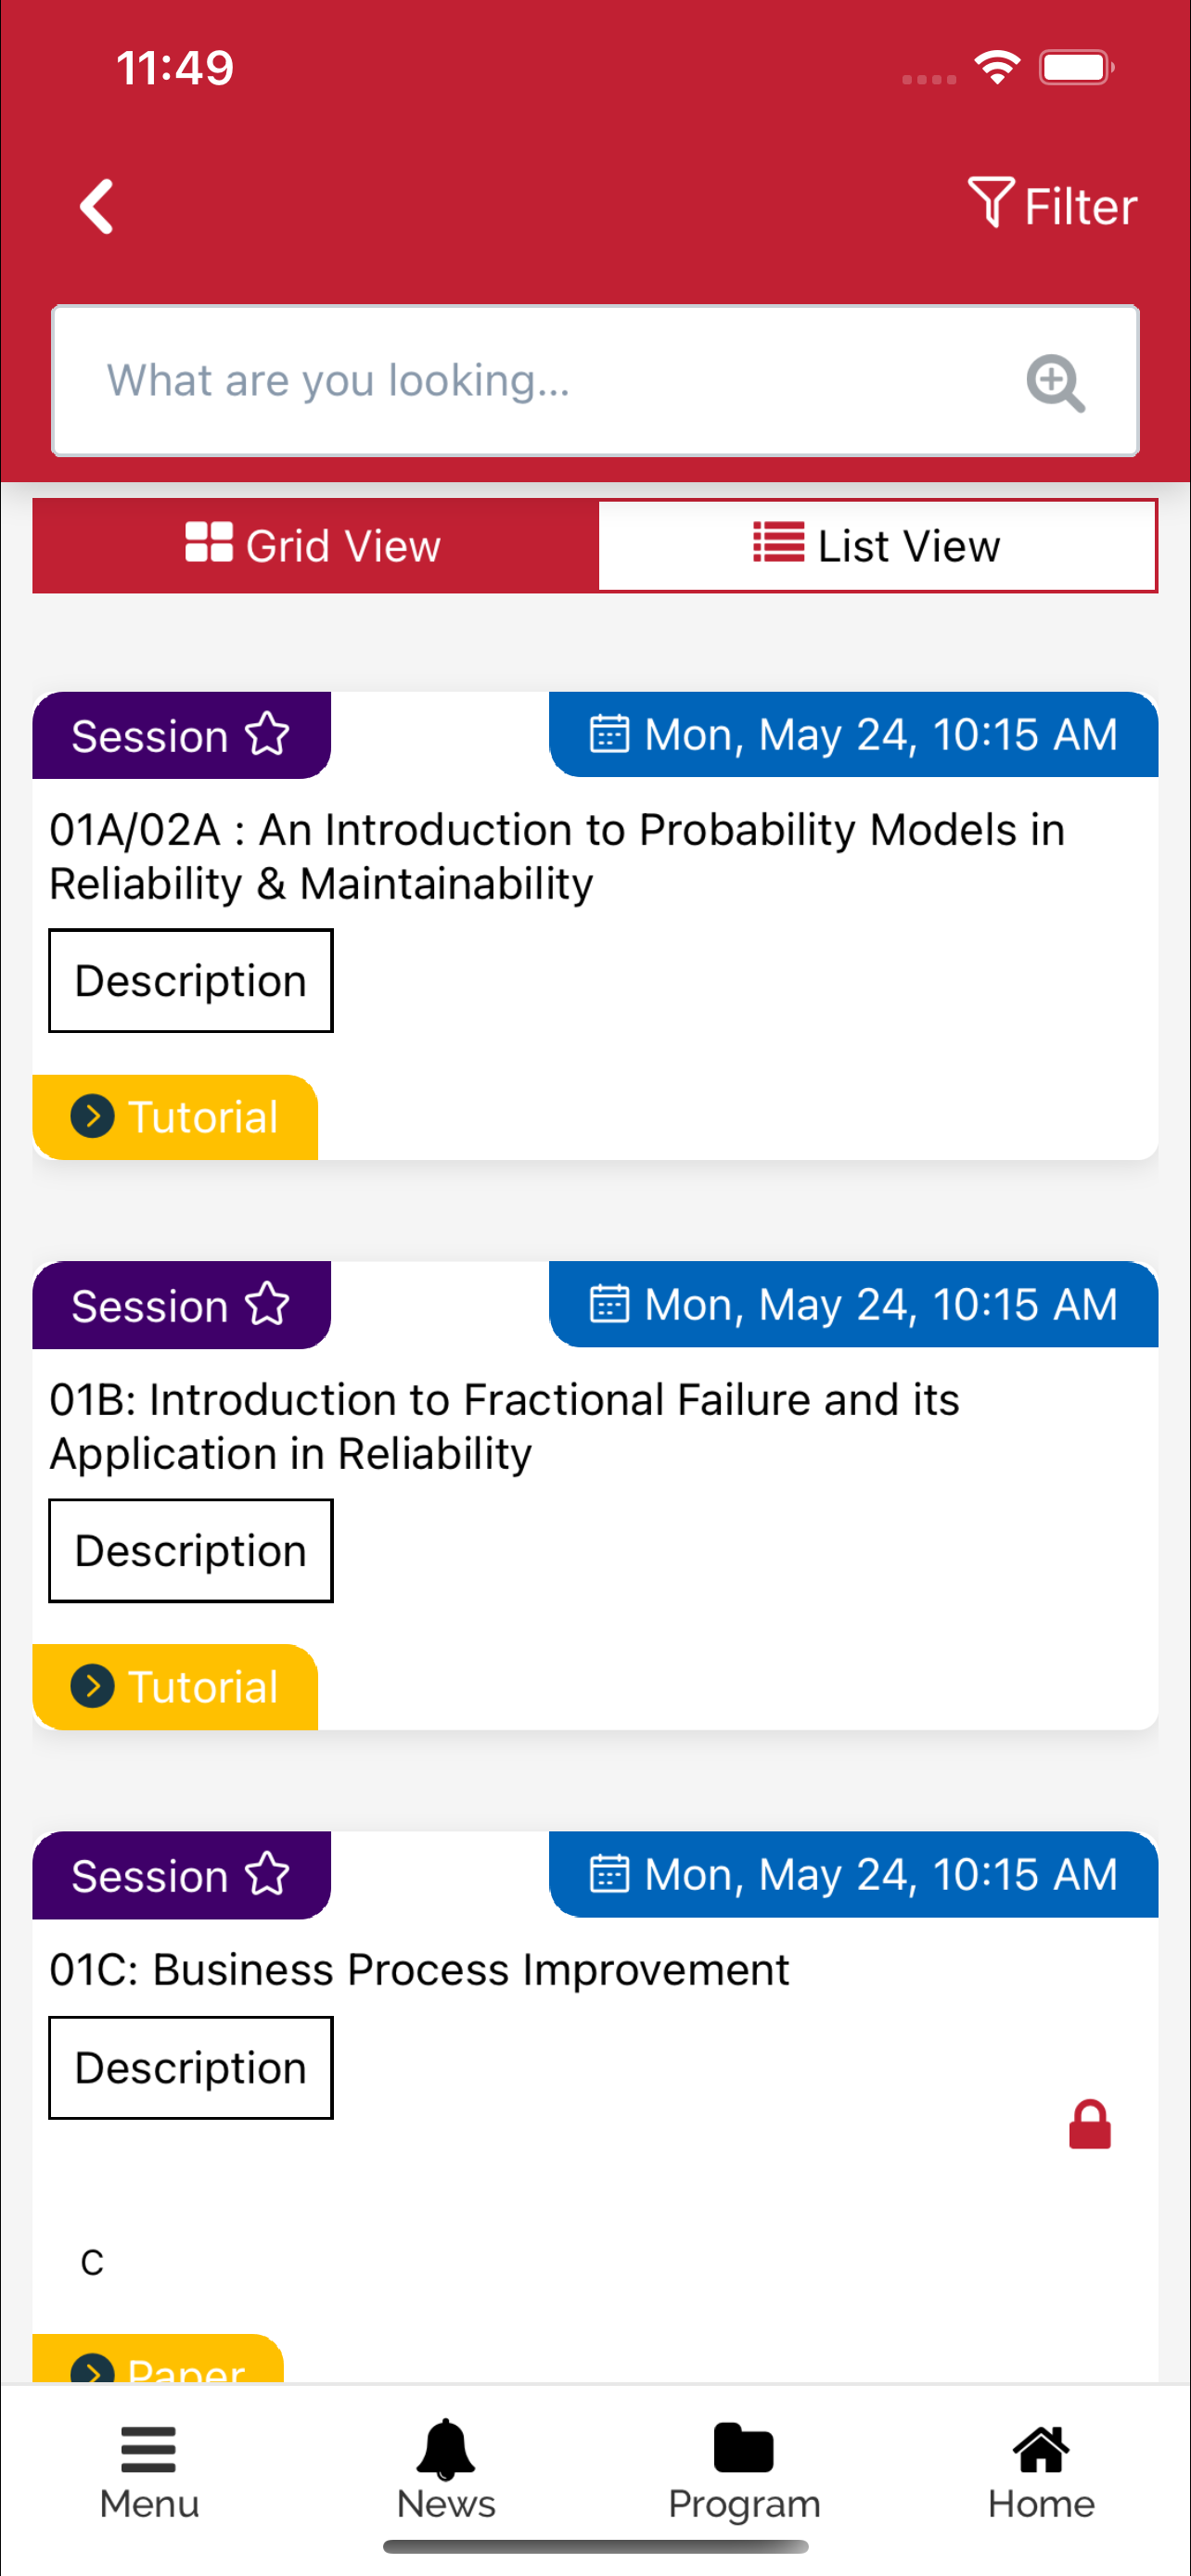Viewport: 1191px width, 2576px height.
Task: Open Description for 01A/02A session
Action: click(191, 981)
